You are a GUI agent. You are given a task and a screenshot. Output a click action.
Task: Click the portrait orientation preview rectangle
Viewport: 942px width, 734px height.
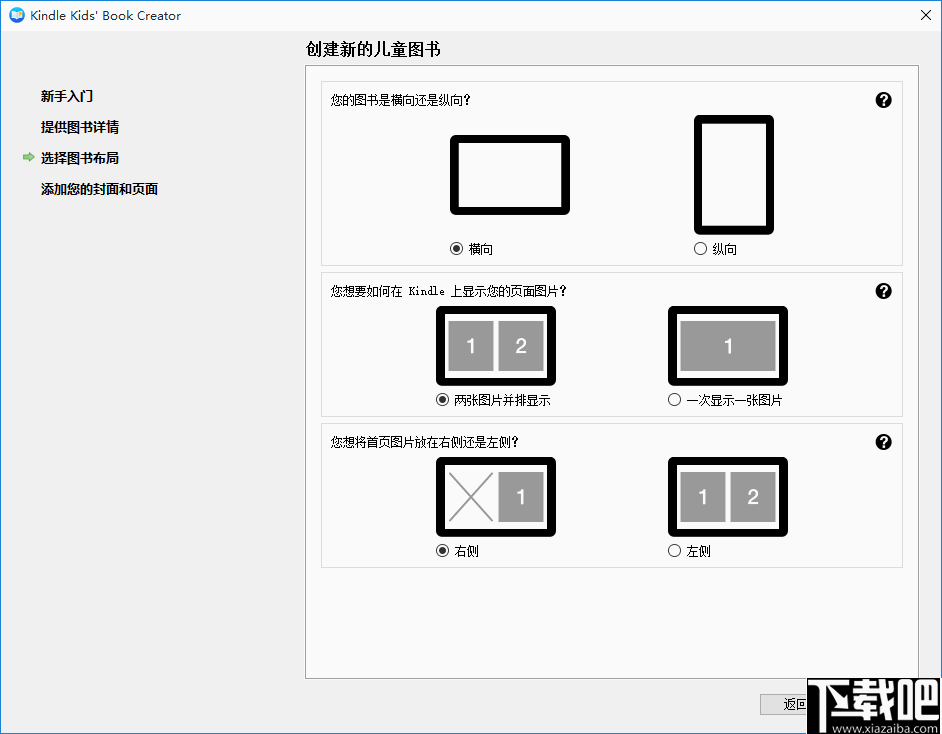coord(733,175)
